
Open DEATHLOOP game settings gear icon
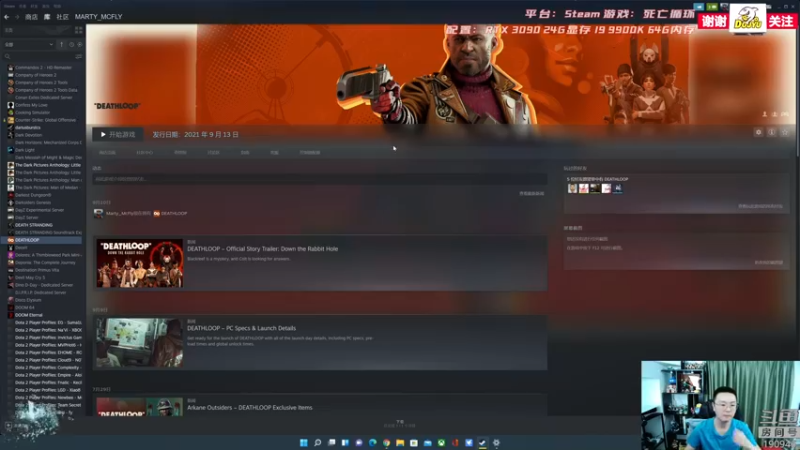tap(759, 133)
